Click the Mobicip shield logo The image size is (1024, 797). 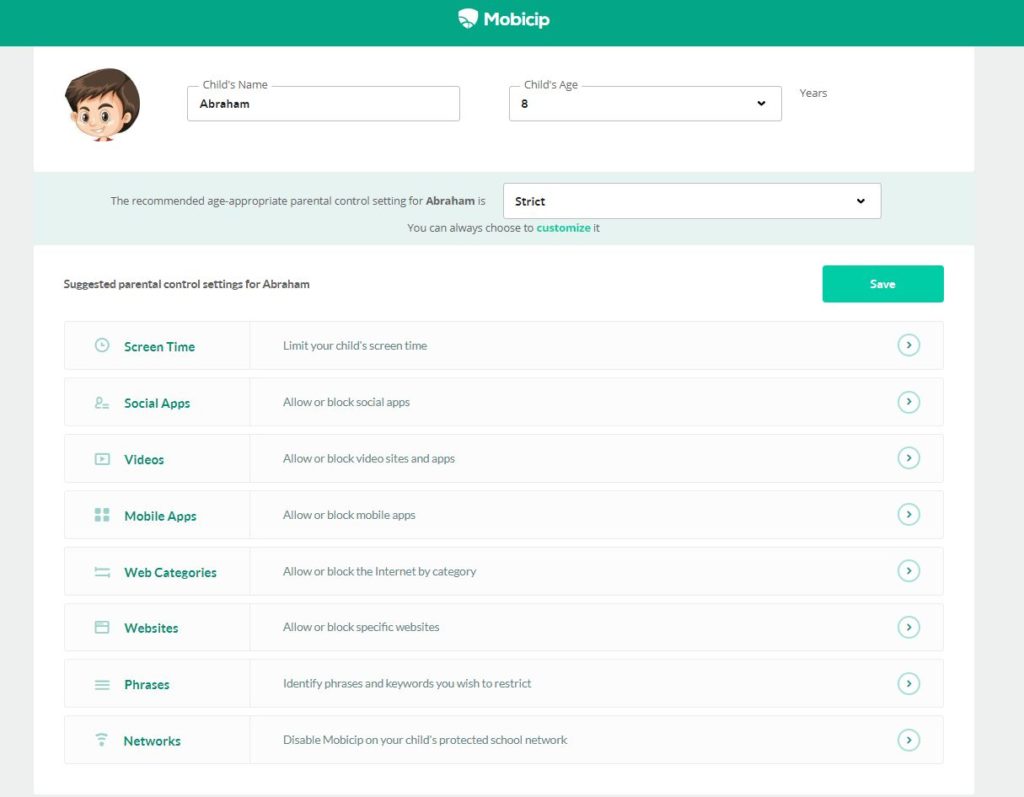point(466,17)
